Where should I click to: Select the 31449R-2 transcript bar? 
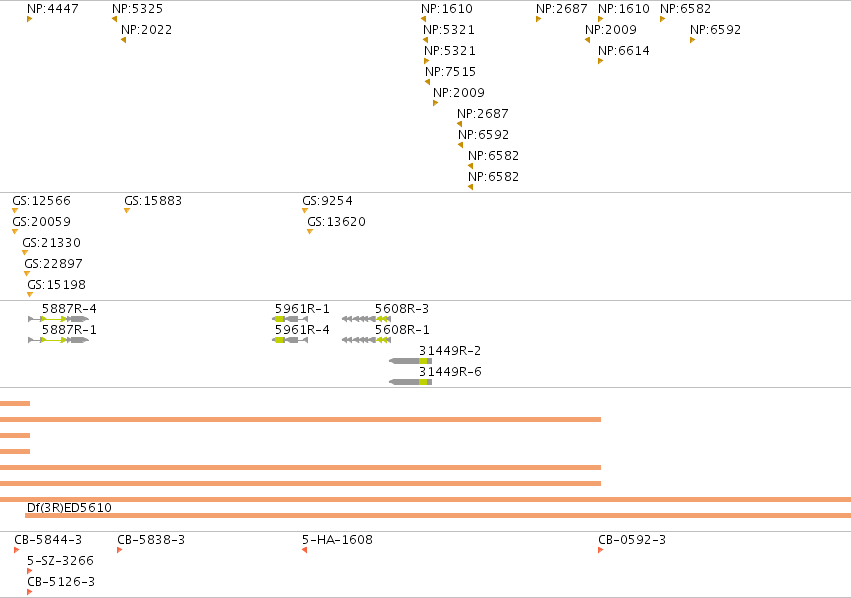[410, 361]
